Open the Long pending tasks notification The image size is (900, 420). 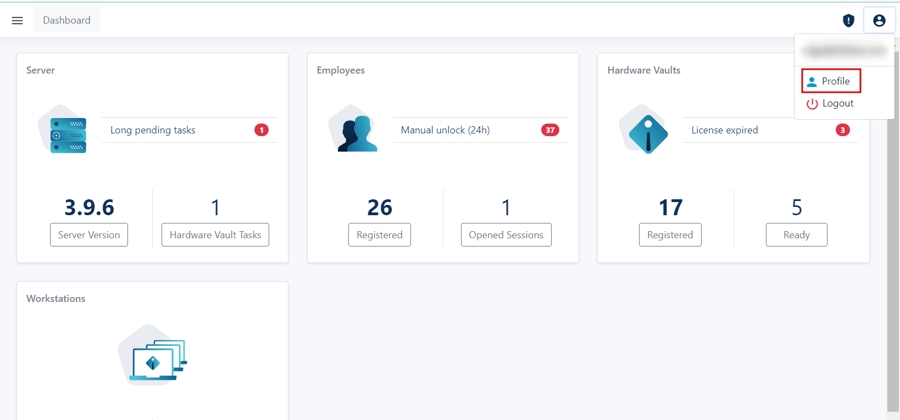pyautogui.click(x=188, y=130)
